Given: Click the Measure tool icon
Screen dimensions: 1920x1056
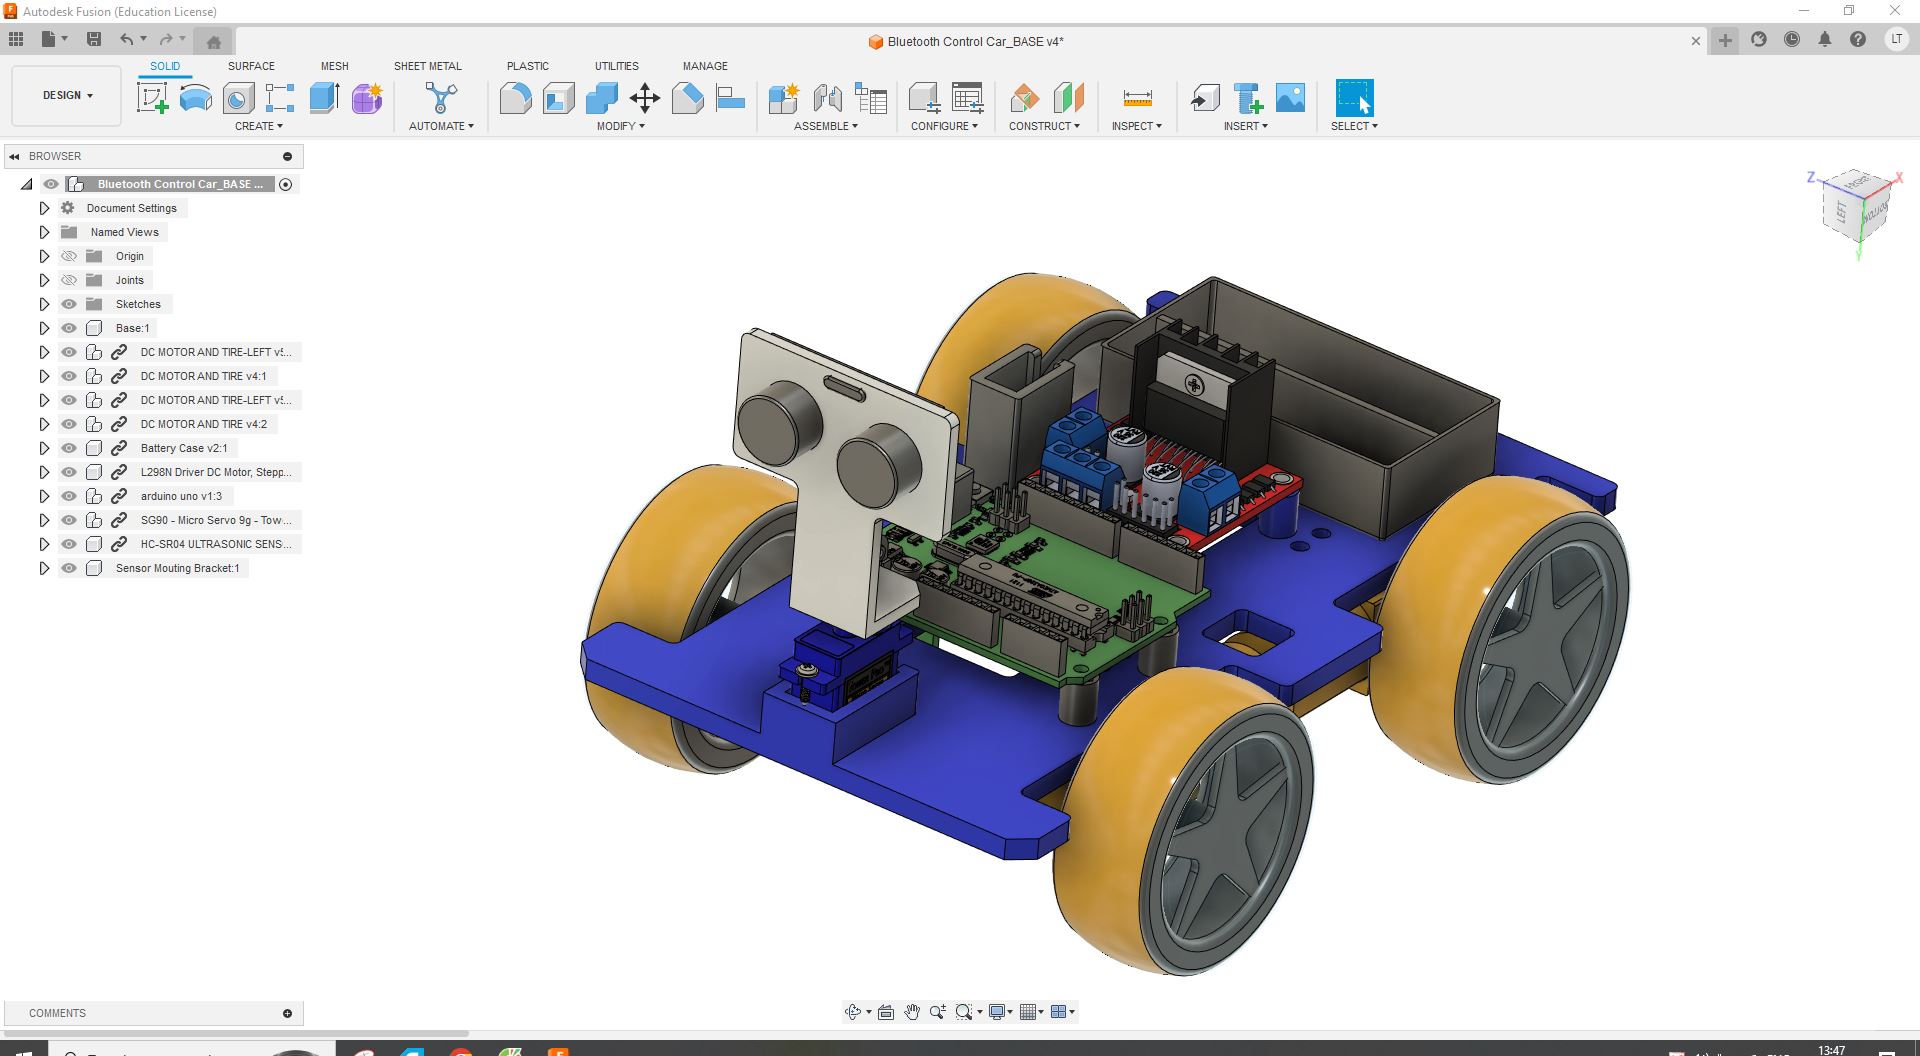Looking at the screenshot, I should tap(1137, 98).
